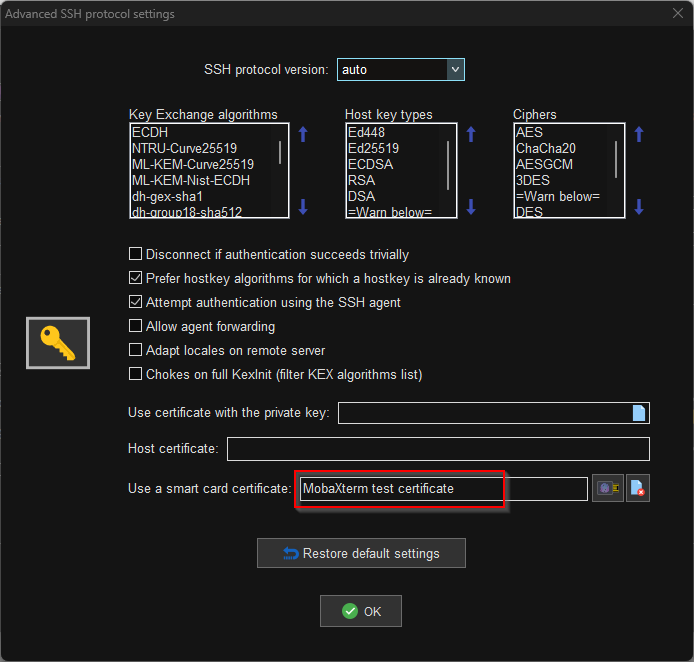The height and width of the screenshot is (662, 694).
Task: Enable Allow agent forwarding checkbox
Action: tap(135, 326)
